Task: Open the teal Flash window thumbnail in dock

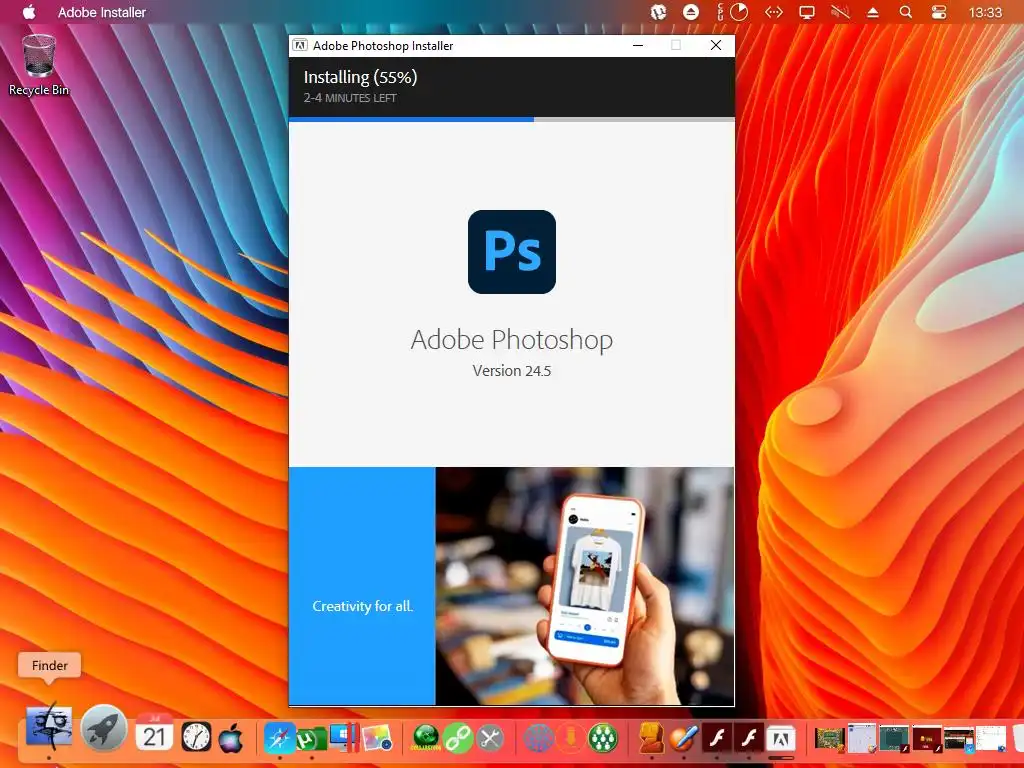Action: 894,739
